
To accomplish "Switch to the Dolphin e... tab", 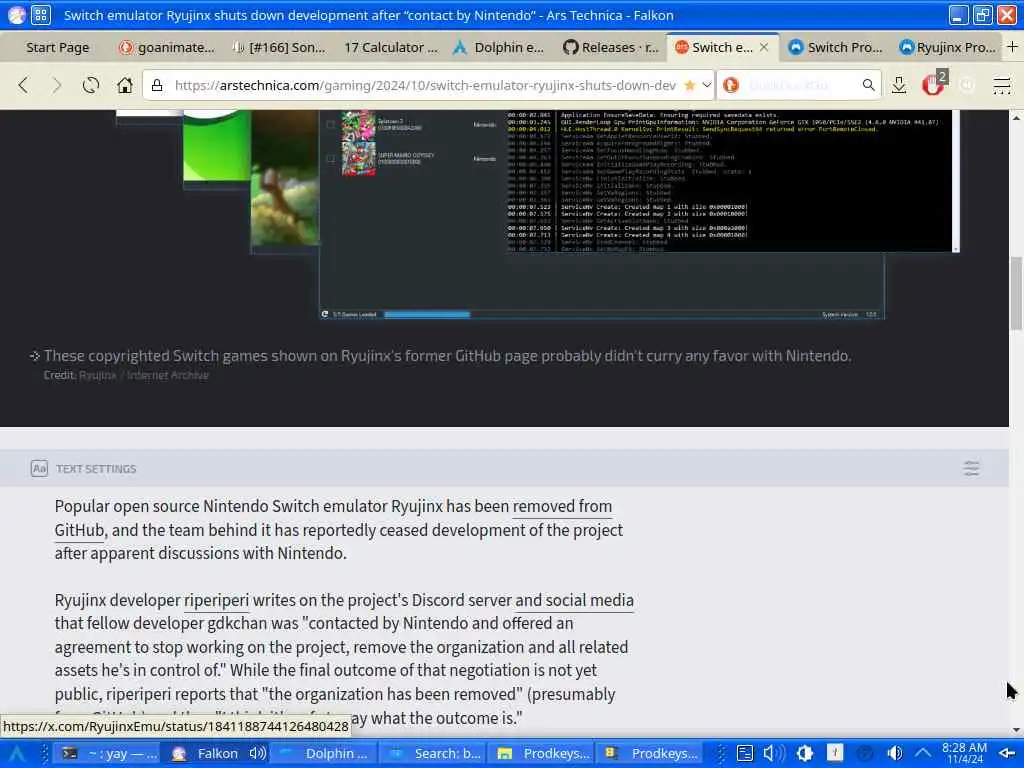I will point(500,48).
